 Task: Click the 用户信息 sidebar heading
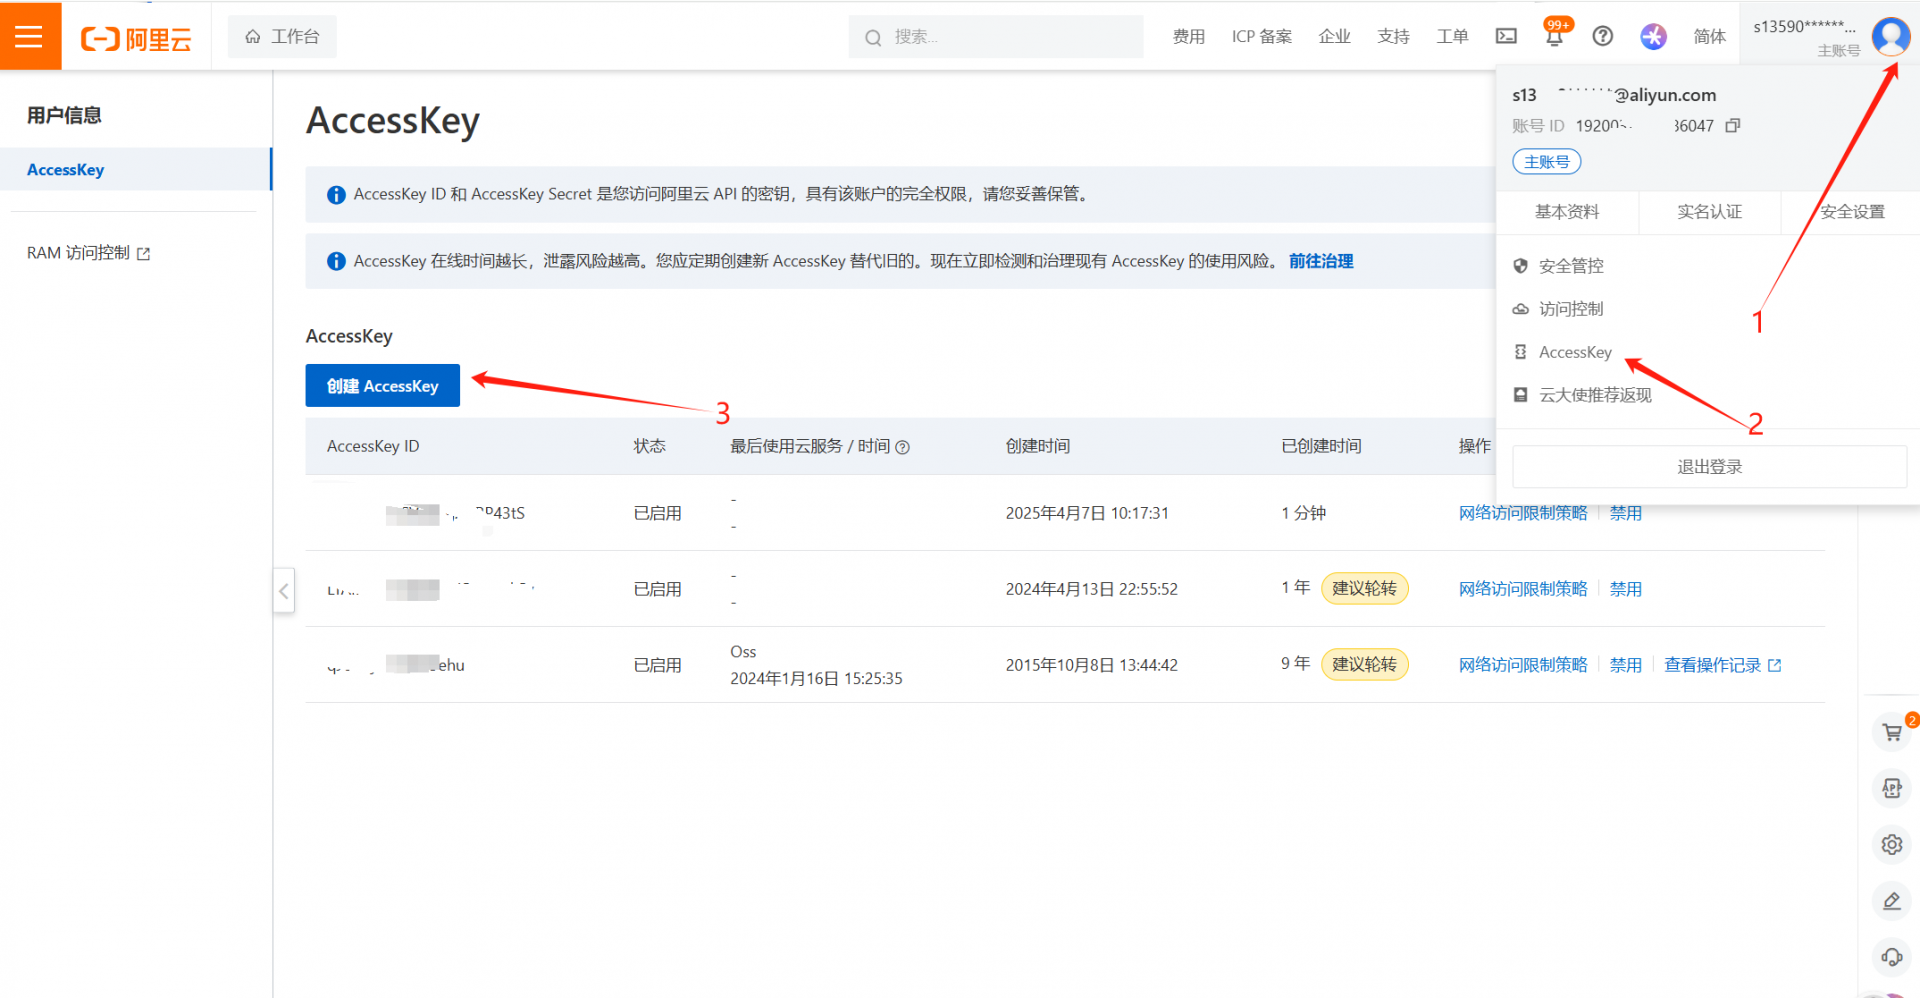pyautogui.click(x=64, y=115)
